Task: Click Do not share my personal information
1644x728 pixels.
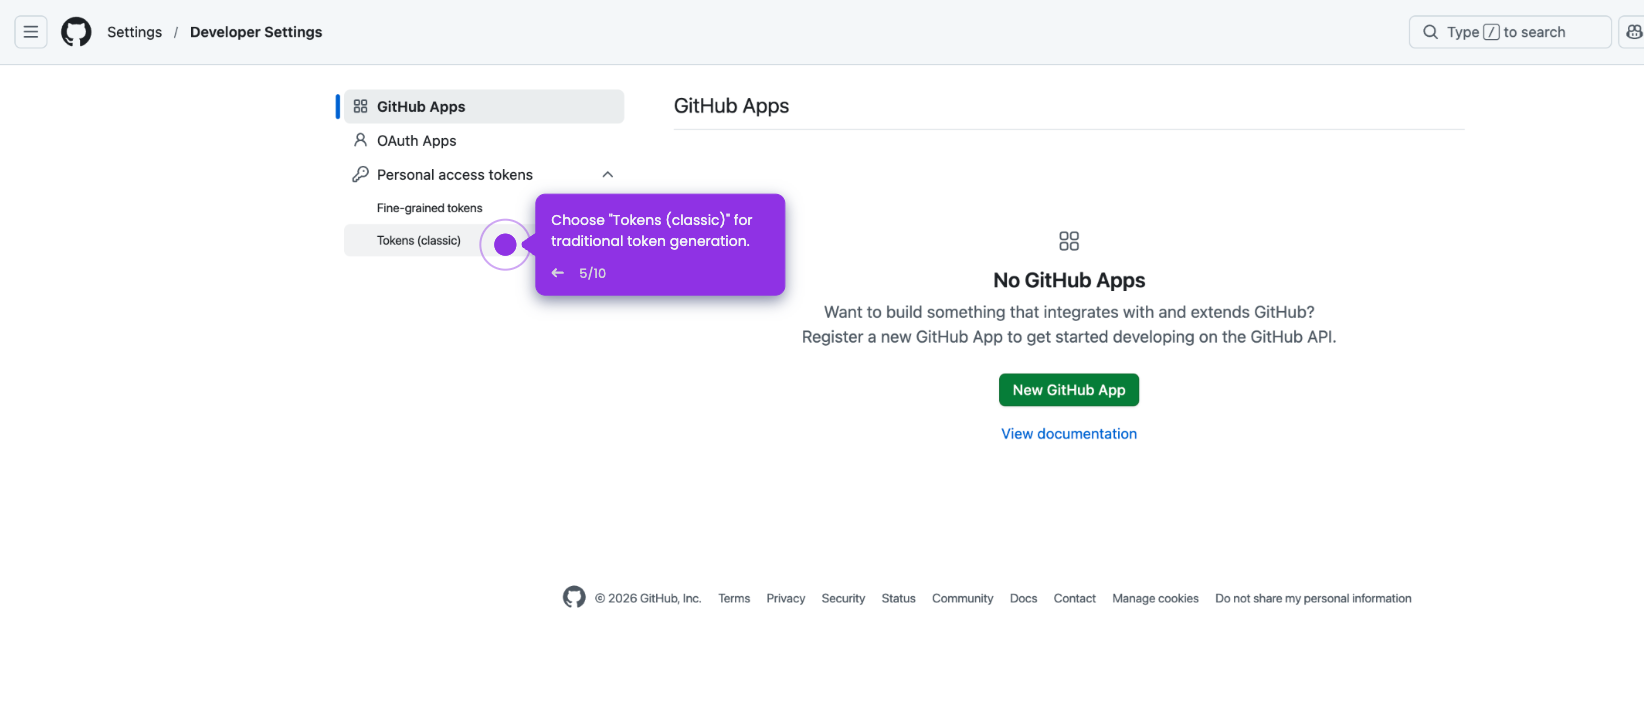Action: (x=1313, y=598)
